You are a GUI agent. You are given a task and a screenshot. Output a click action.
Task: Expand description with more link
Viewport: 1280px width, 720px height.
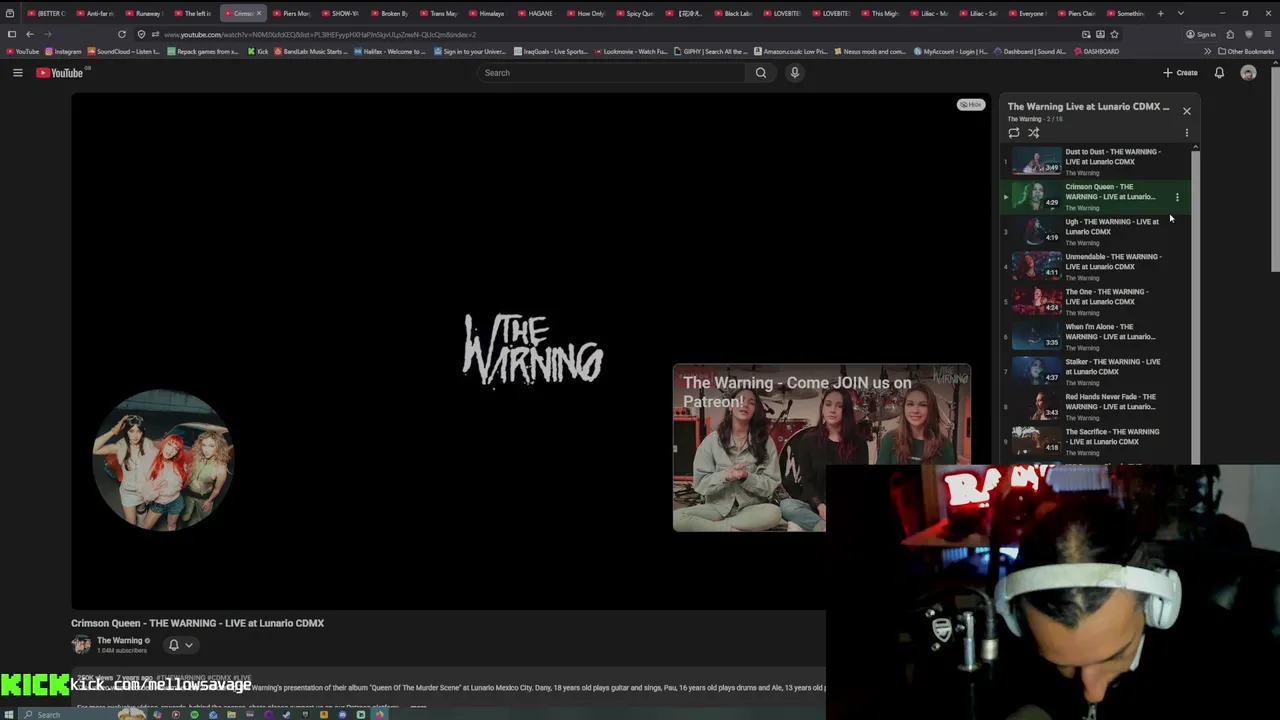tap(418, 707)
